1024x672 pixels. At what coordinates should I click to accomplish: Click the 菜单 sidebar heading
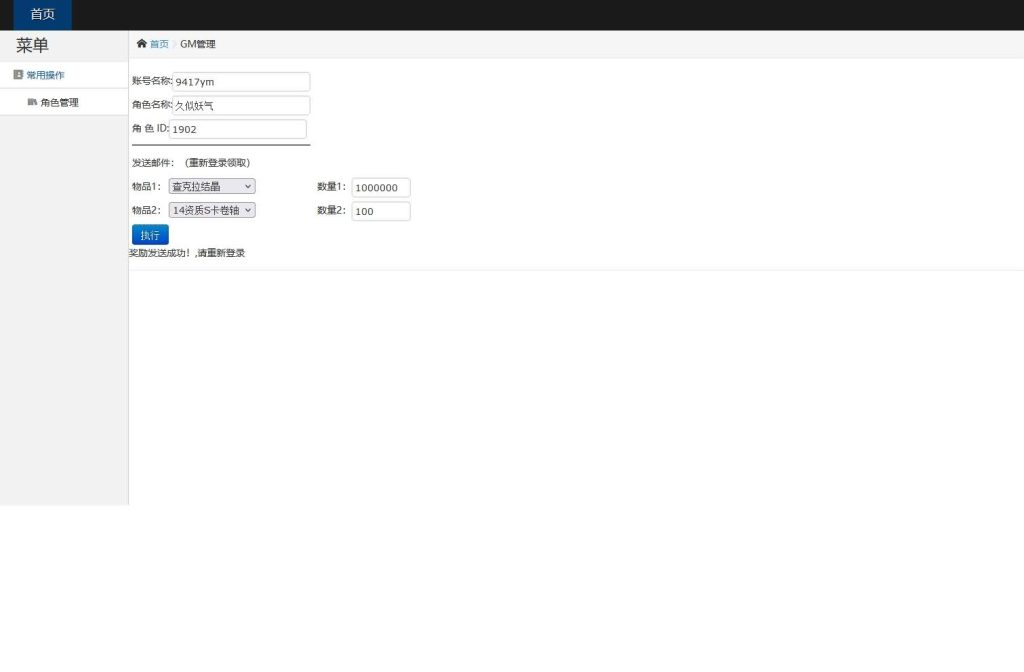32,45
